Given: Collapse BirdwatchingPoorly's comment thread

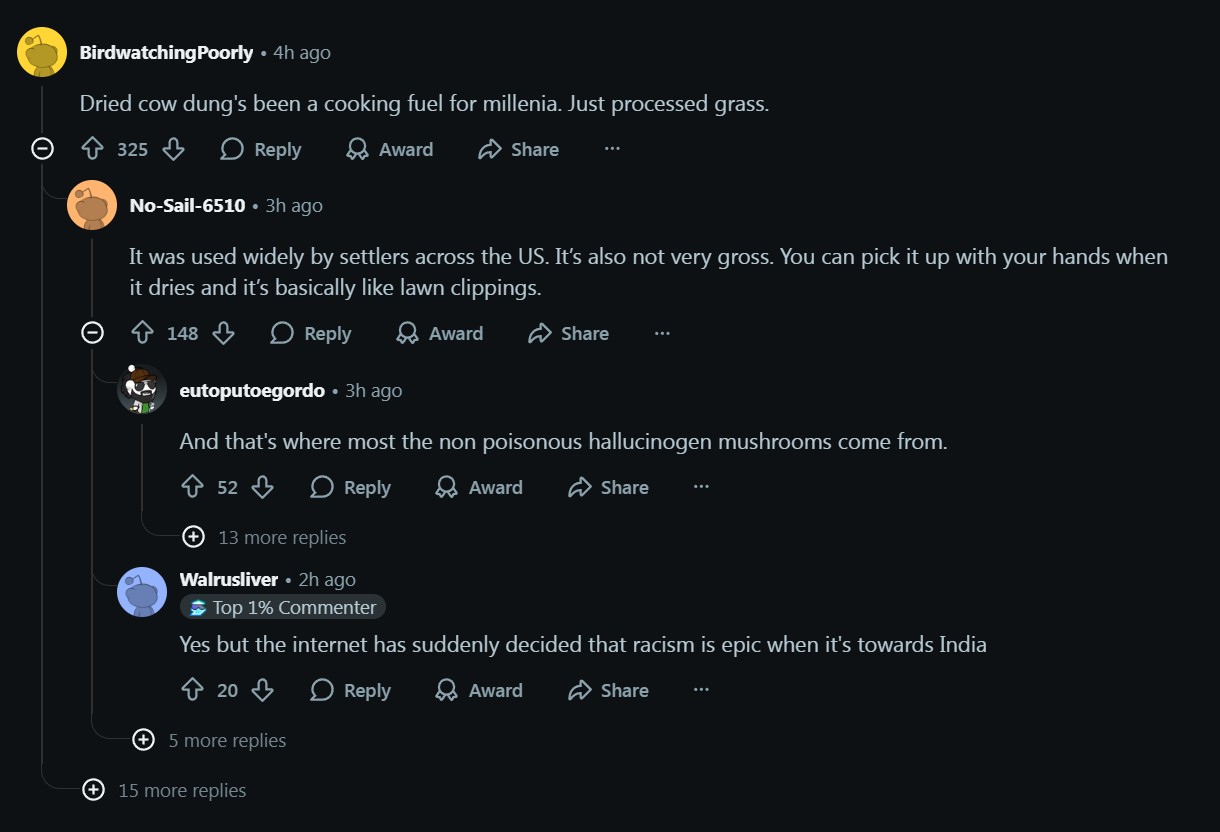Looking at the screenshot, I should [x=42, y=149].
